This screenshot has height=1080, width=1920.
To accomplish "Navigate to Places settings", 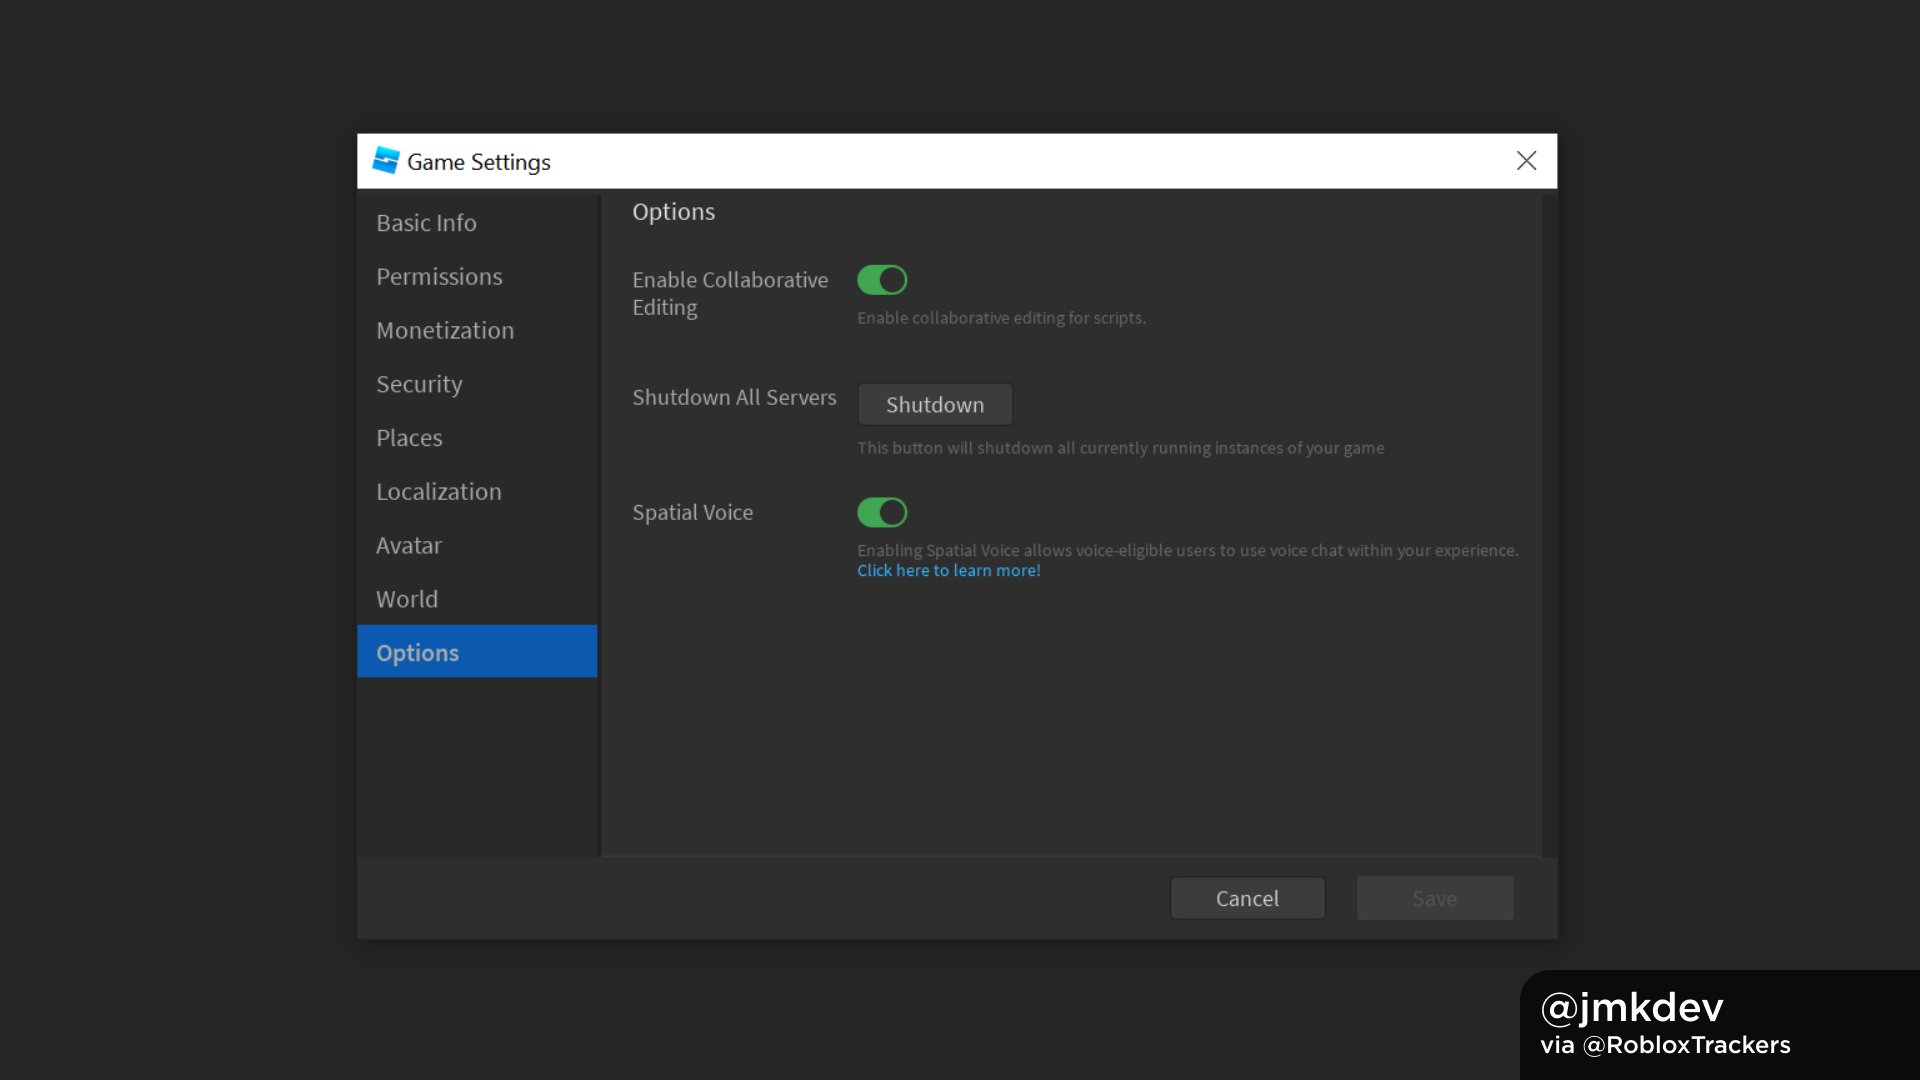I will pyautogui.click(x=409, y=436).
